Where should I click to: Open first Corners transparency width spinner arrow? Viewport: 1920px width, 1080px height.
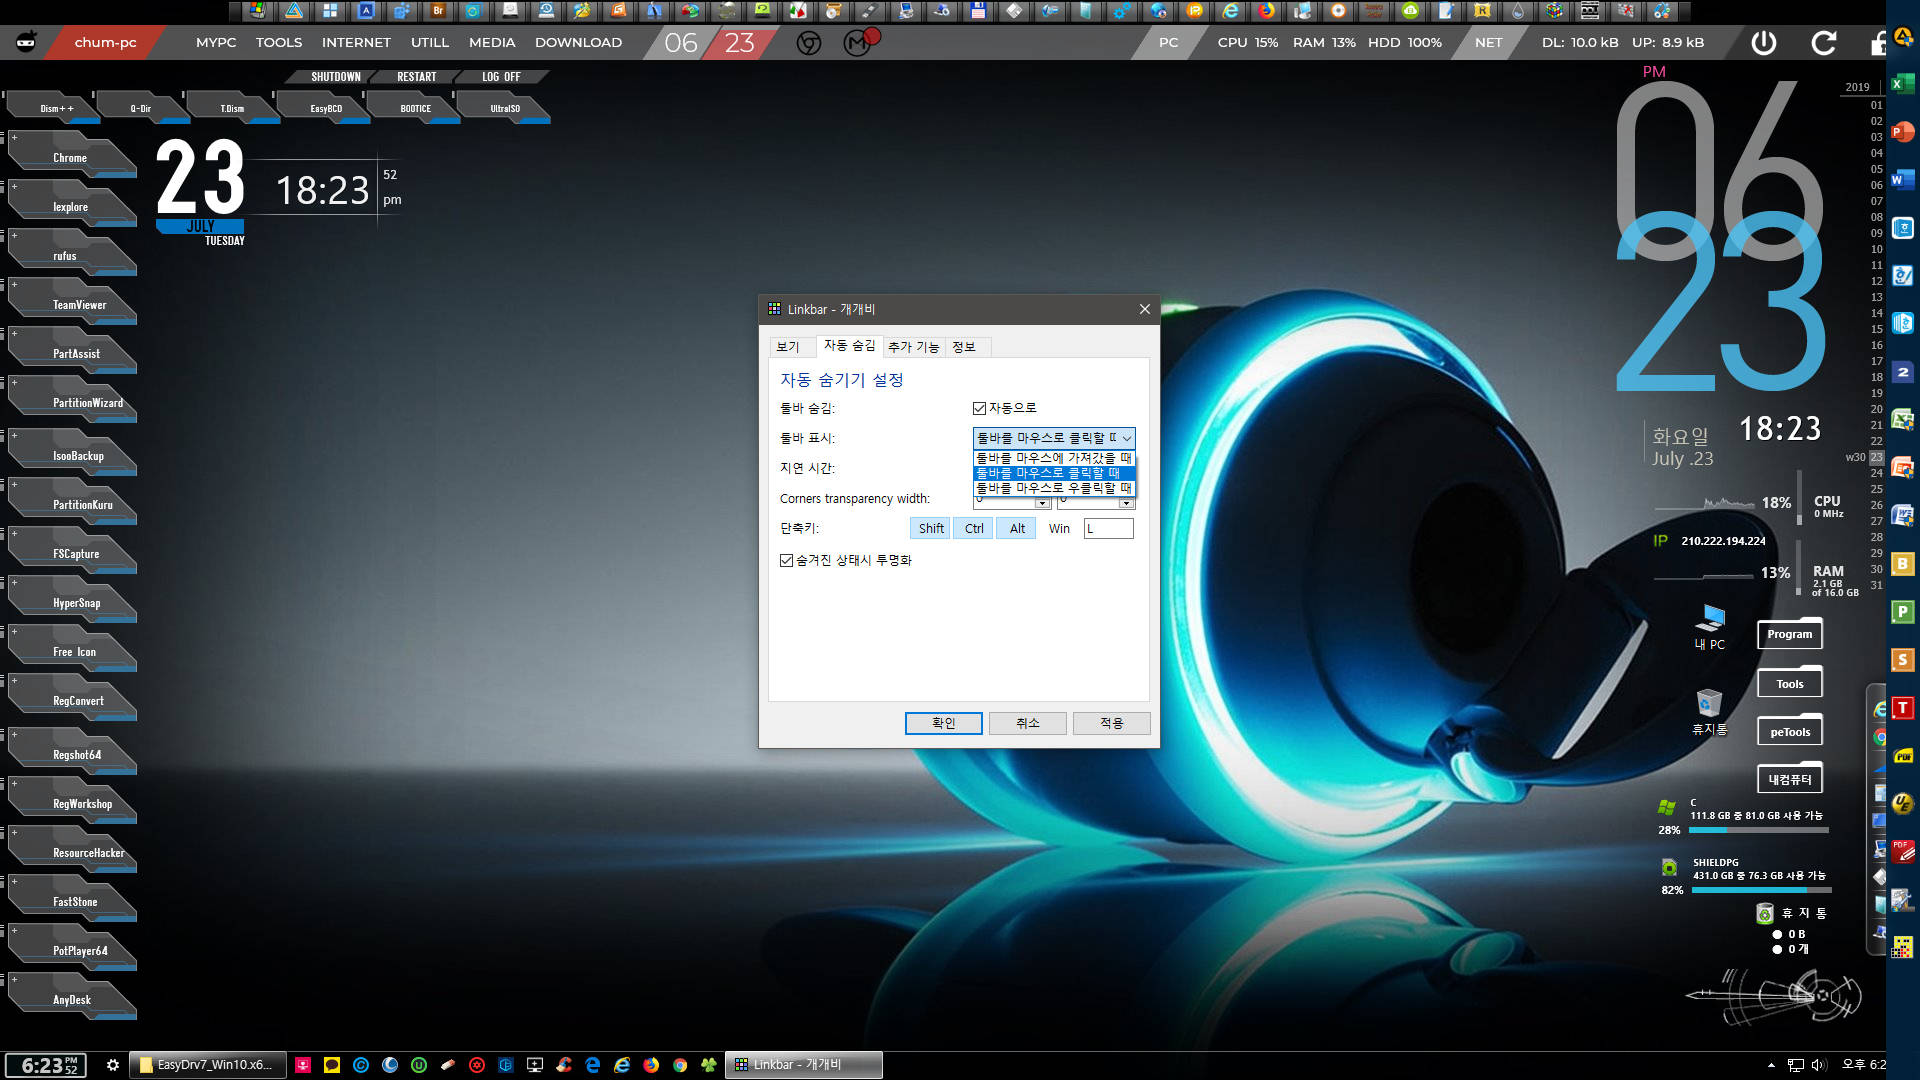pos(1042,503)
